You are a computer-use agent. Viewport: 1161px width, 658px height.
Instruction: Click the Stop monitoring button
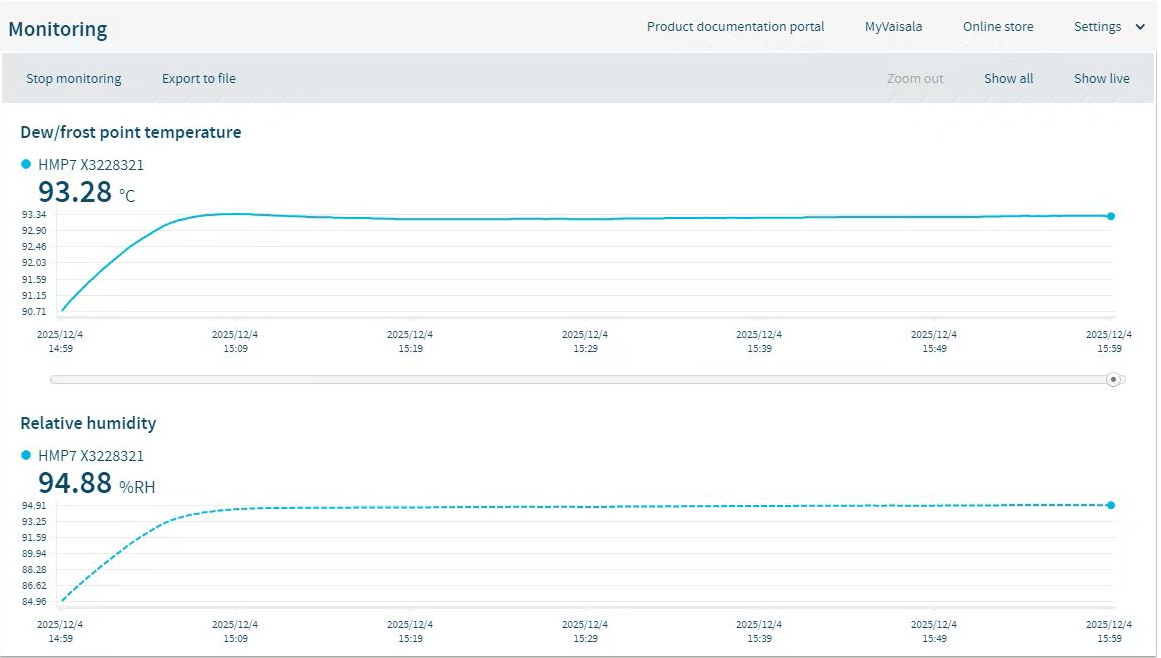coord(74,79)
